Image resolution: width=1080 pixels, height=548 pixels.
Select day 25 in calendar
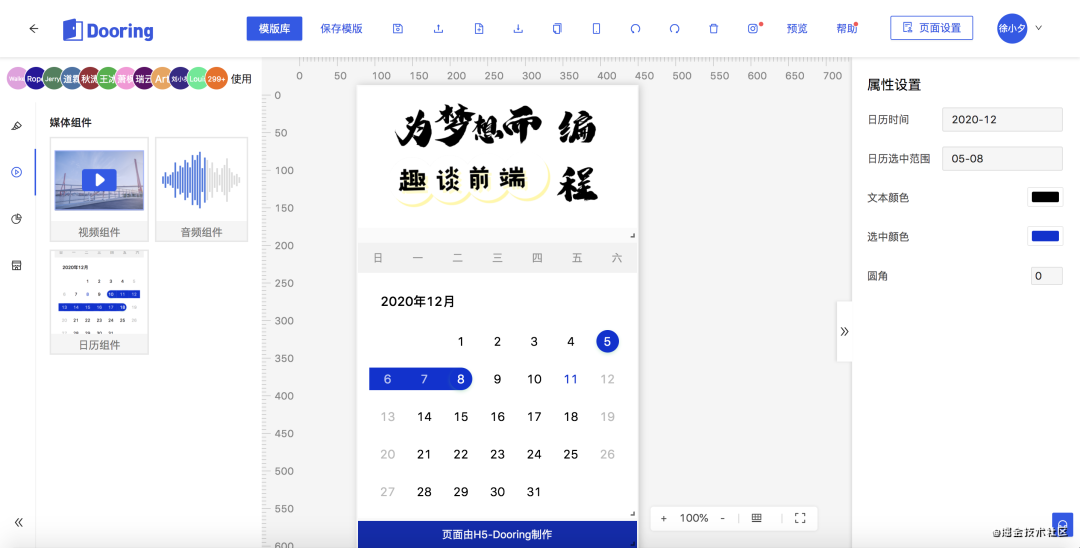point(570,454)
